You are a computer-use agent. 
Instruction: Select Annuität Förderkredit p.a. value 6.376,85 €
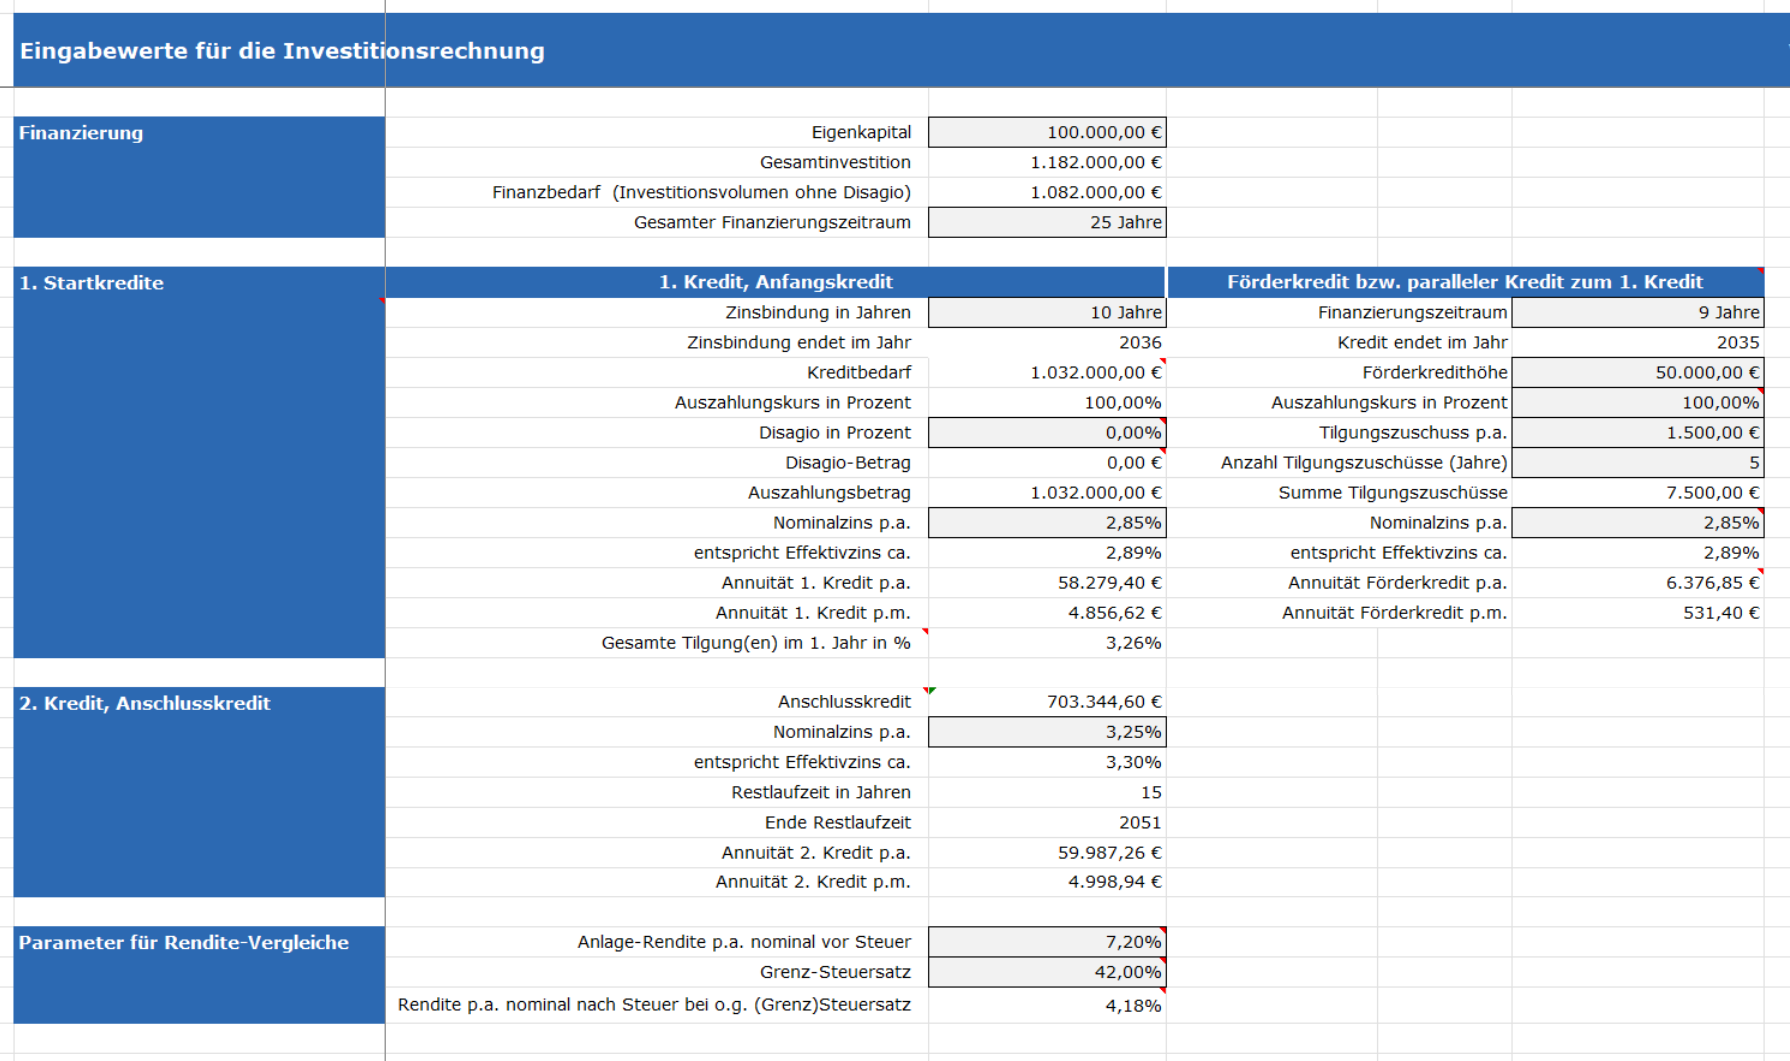click(1713, 582)
